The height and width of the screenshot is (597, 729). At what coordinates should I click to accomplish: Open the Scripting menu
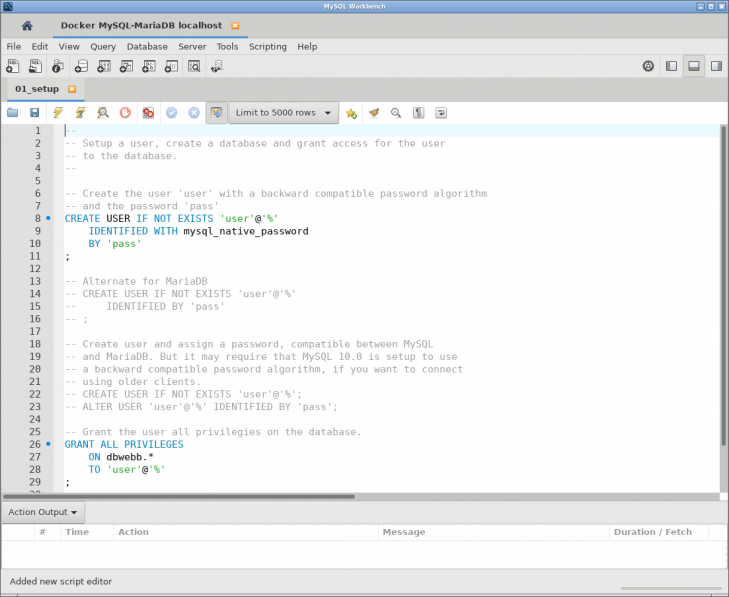click(268, 46)
